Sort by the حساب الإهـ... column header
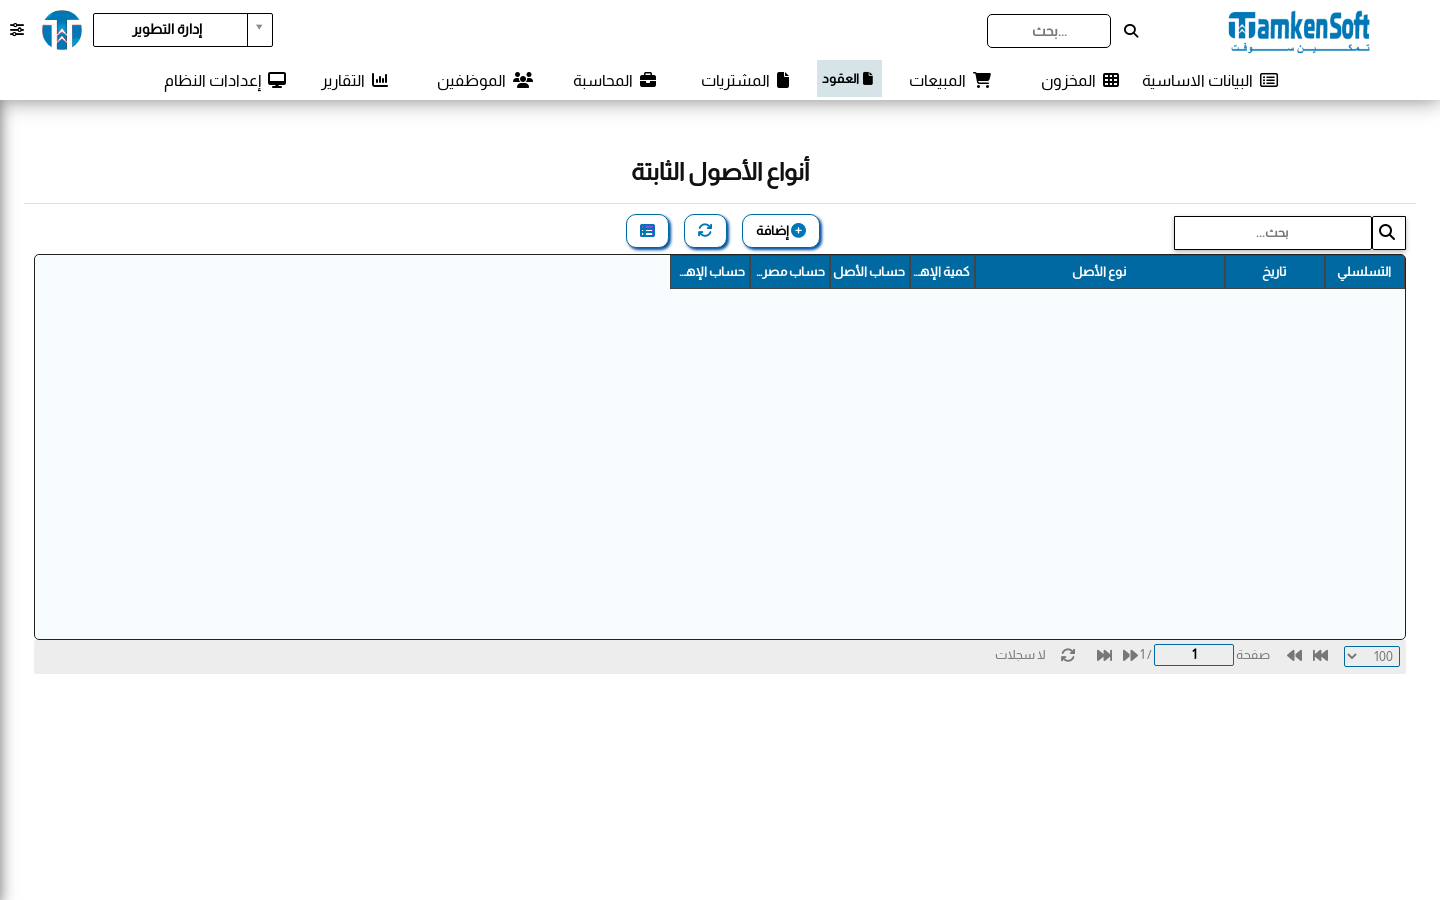This screenshot has width=1440, height=900. pos(710,272)
